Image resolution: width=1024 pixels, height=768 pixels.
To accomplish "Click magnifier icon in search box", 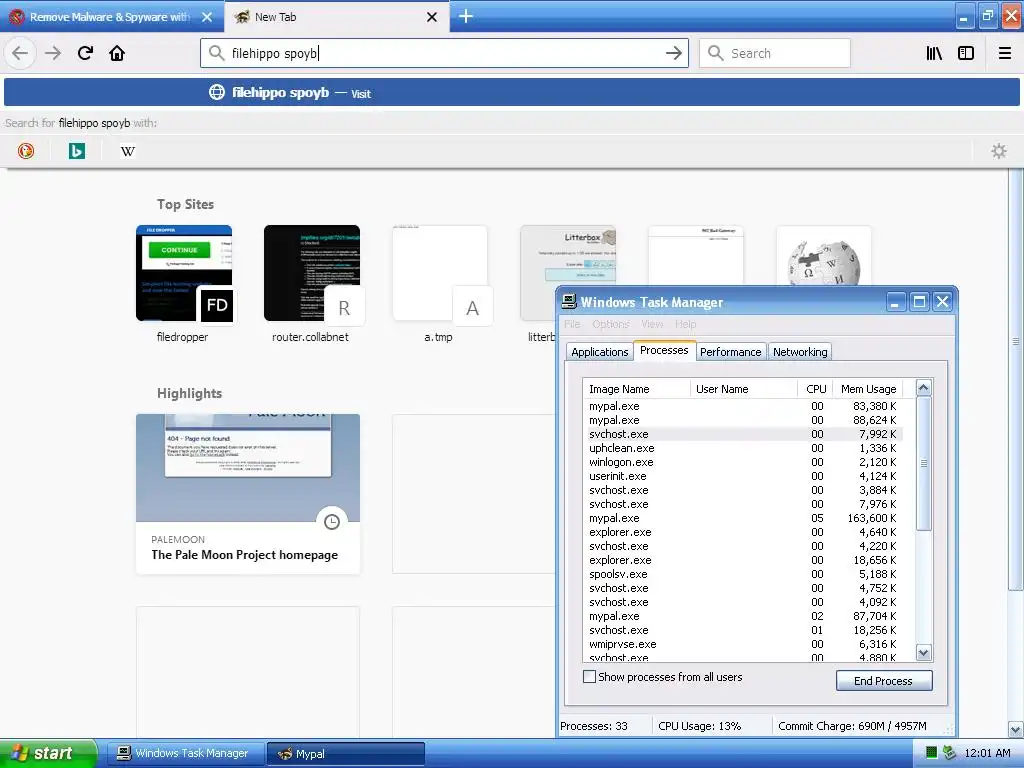I will pyautogui.click(x=716, y=53).
